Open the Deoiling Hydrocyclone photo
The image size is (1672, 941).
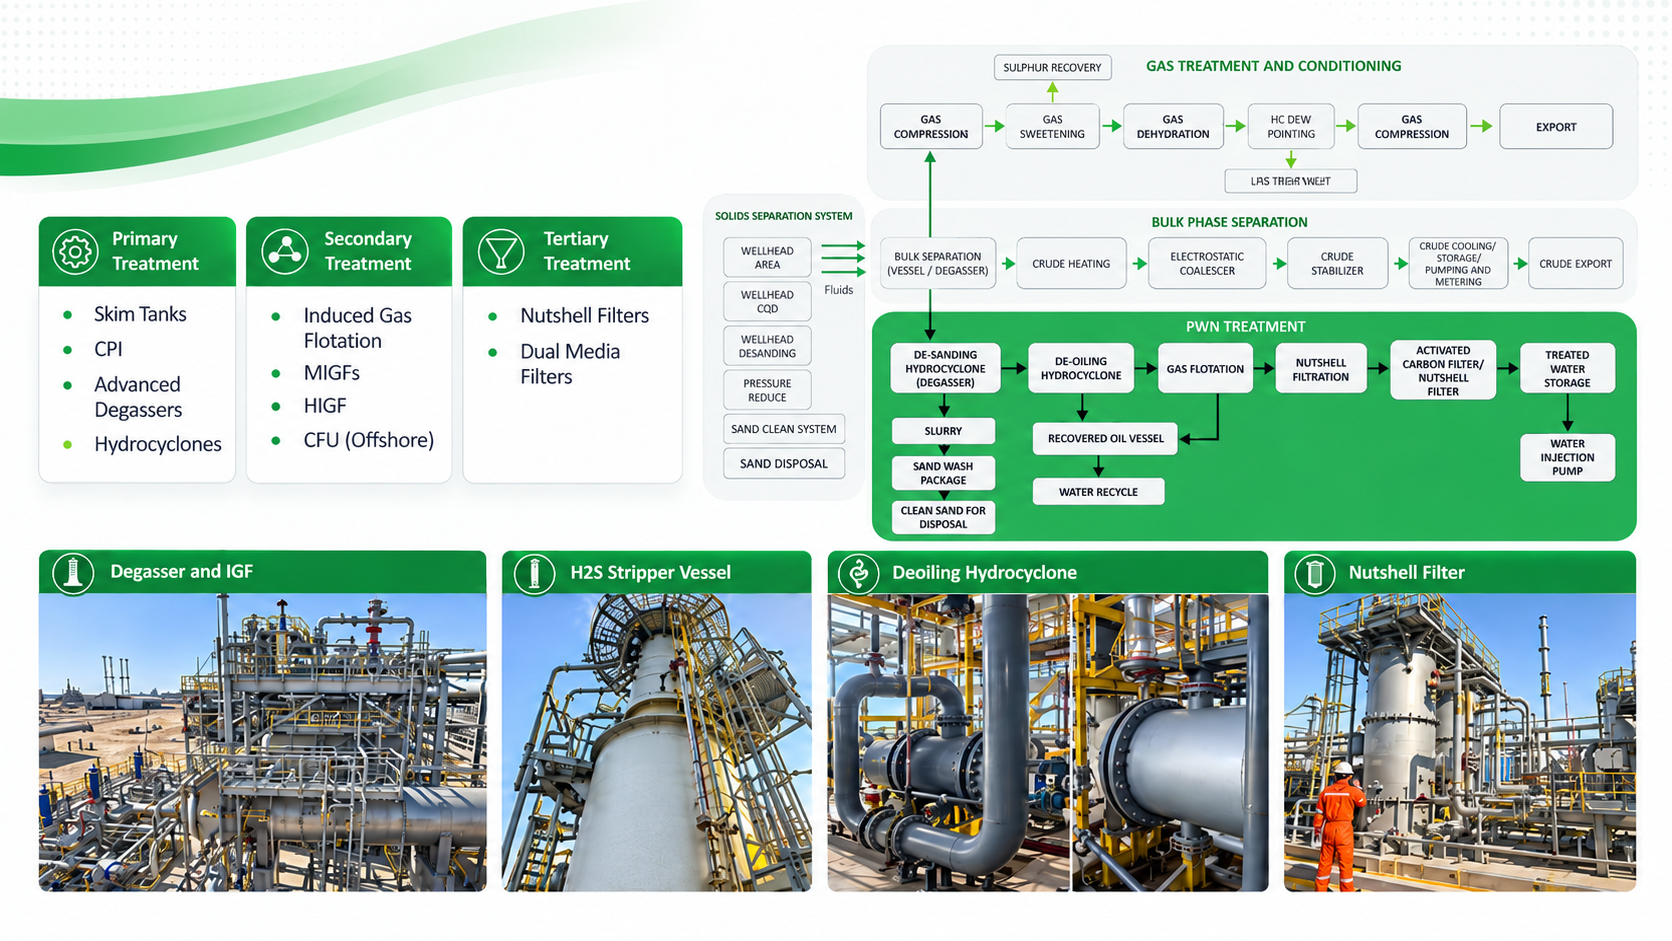tap(1048, 742)
